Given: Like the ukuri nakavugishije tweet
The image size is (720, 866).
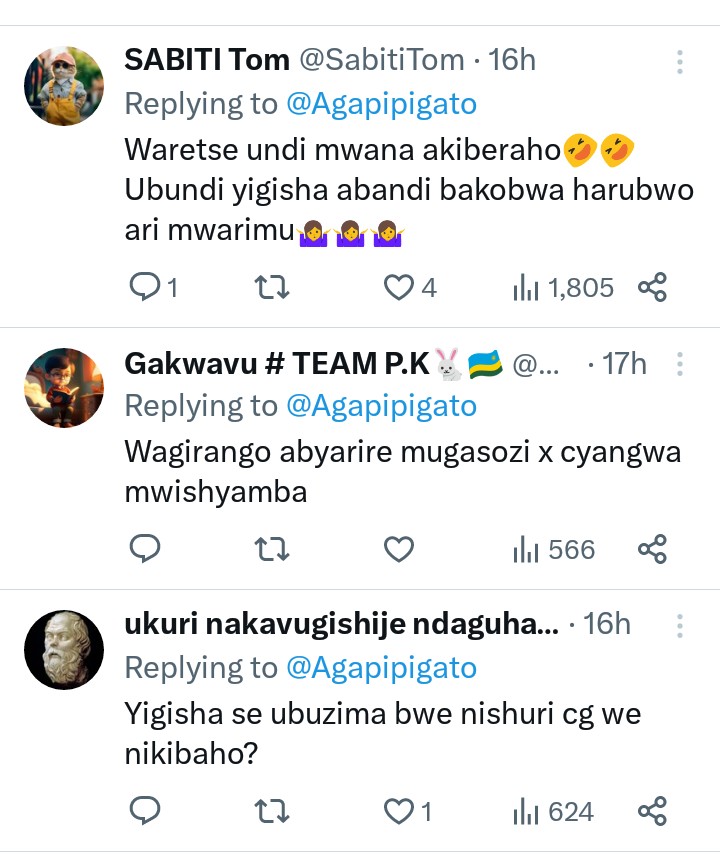Looking at the screenshot, I should 400,811.
